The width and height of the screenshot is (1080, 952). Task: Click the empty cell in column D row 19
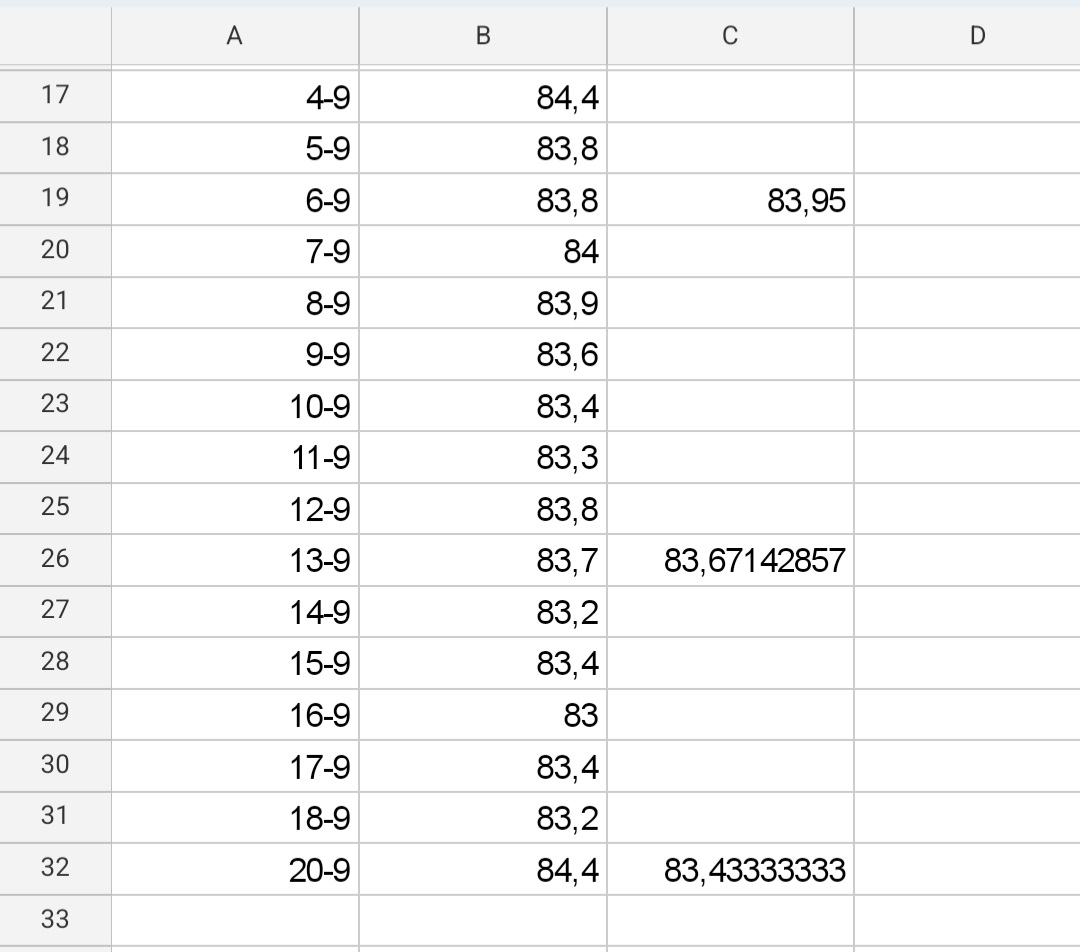[x=965, y=200]
